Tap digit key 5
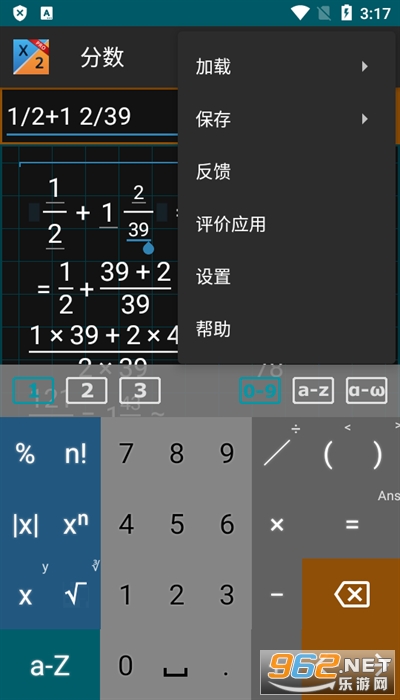400x700 pixels. (x=176, y=525)
